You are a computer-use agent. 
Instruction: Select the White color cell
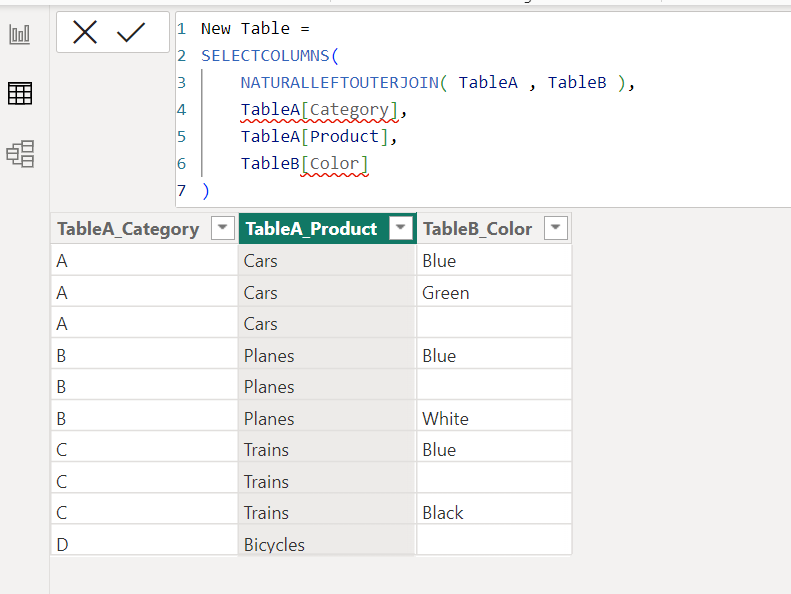(494, 418)
